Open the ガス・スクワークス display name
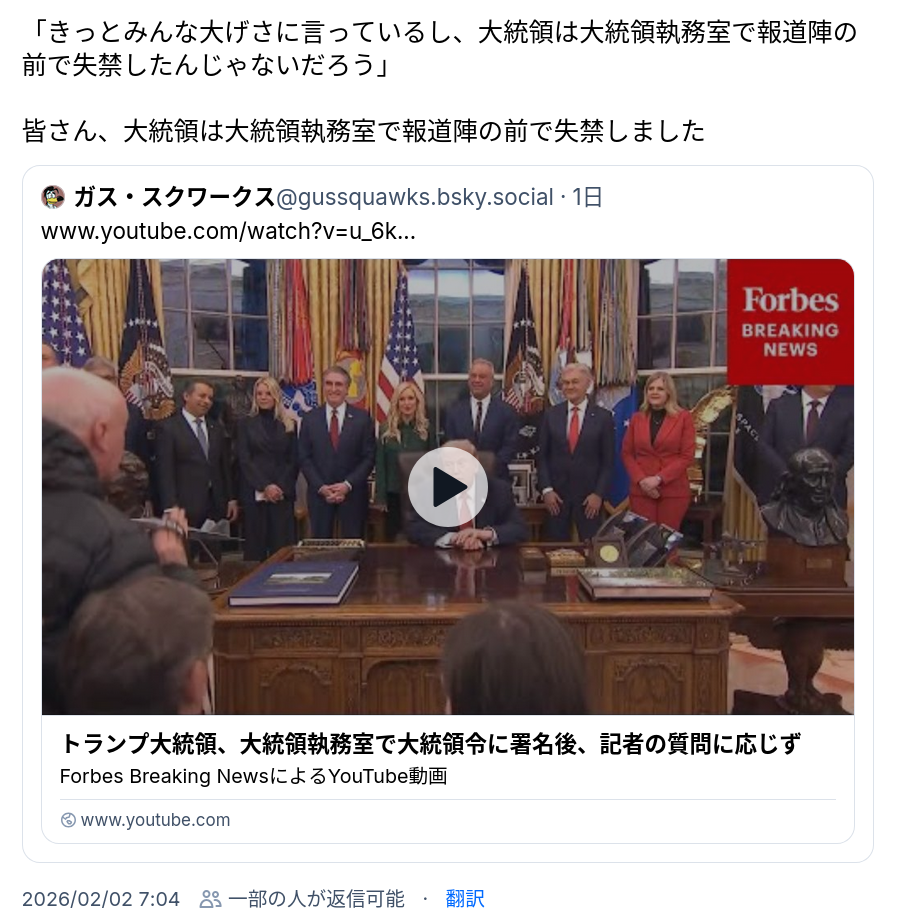This screenshot has height=924, width=897. pyautogui.click(x=174, y=197)
